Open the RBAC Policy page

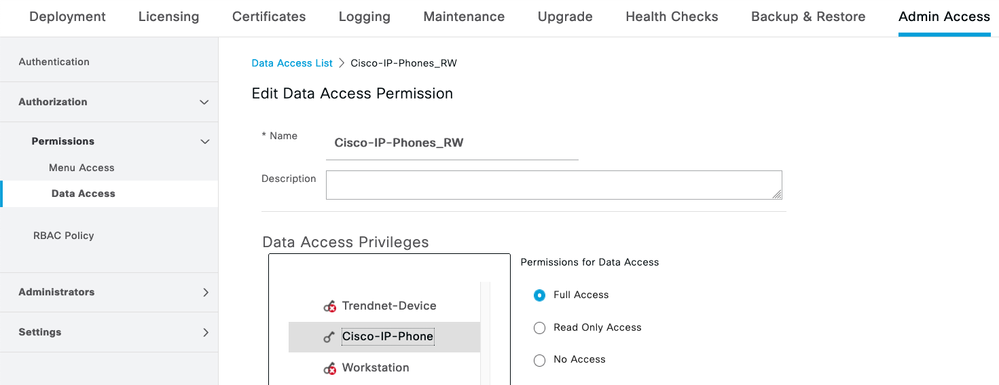coord(63,235)
